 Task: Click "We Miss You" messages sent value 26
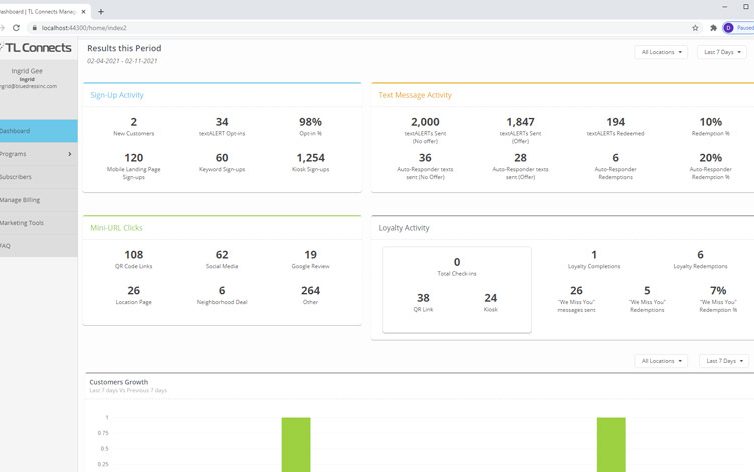(x=576, y=290)
